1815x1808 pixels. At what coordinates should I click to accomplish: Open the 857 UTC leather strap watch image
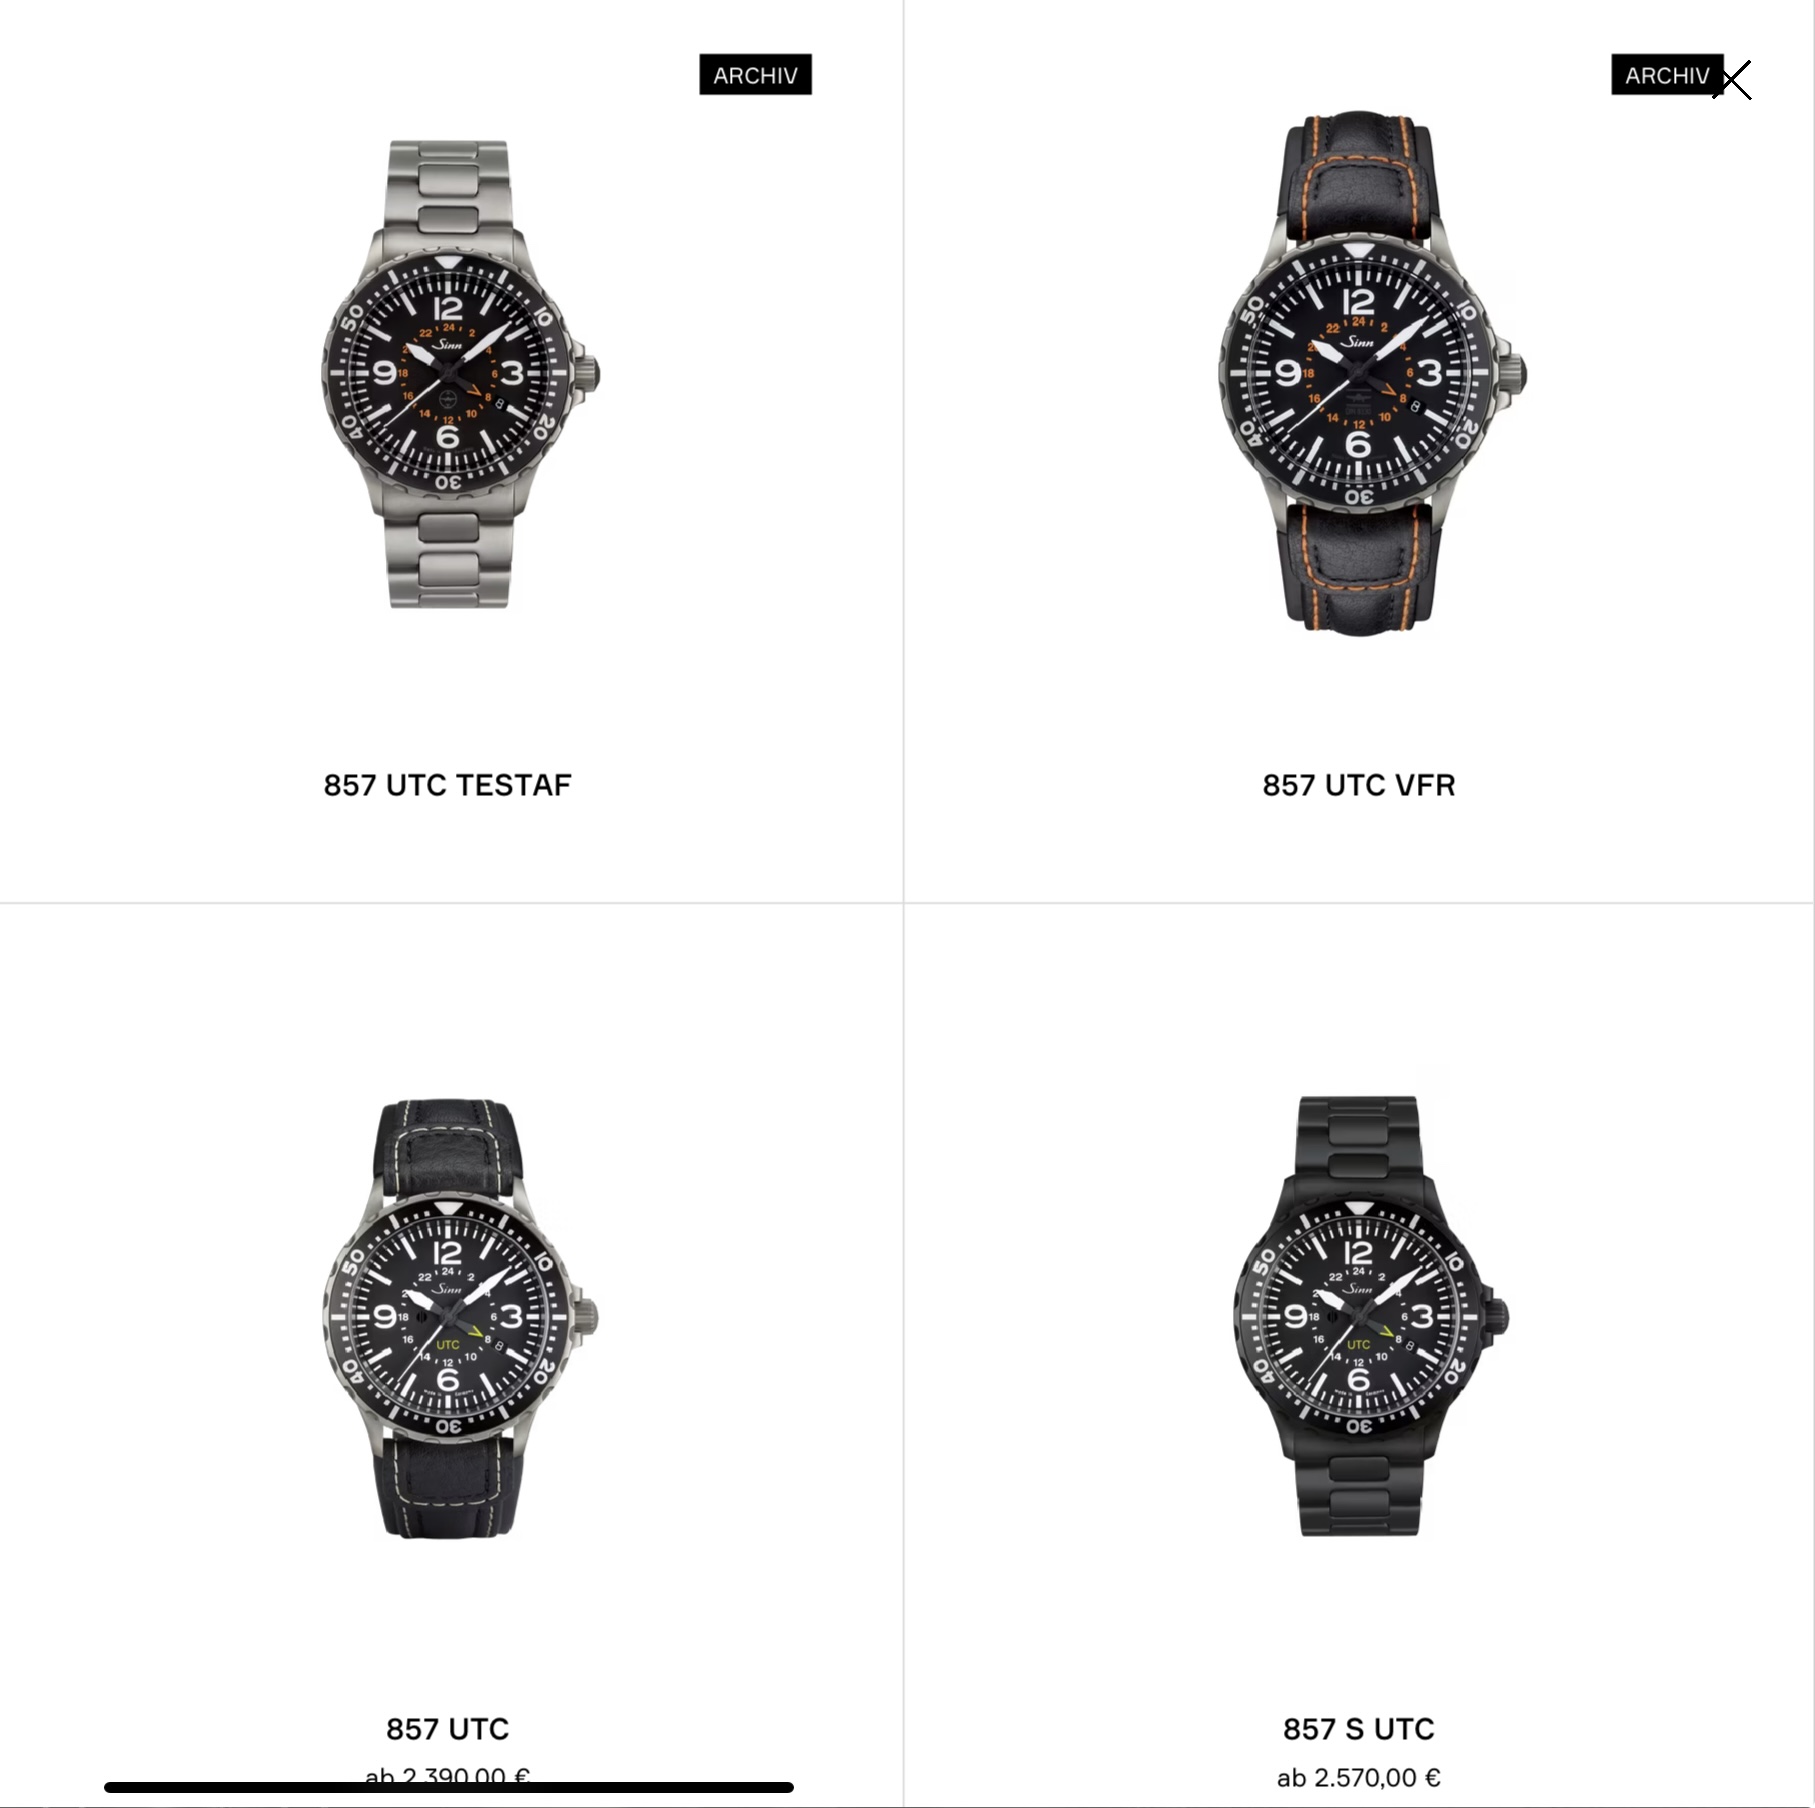click(460, 1319)
